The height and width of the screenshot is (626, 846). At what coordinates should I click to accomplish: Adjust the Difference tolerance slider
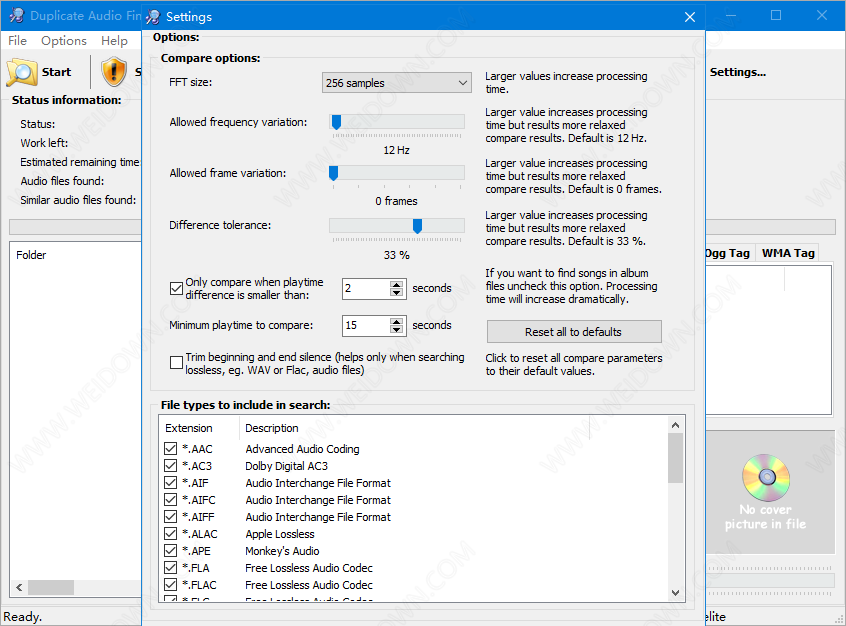tap(417, 226)
